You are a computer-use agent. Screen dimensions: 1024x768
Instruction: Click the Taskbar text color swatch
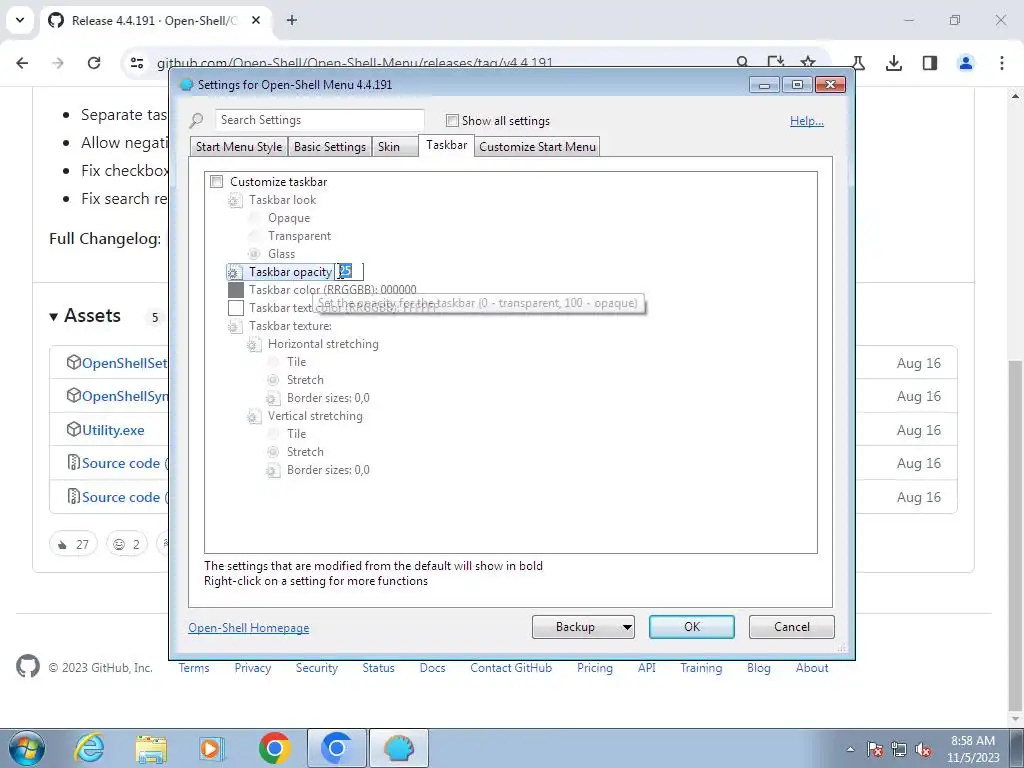point(236,308)
